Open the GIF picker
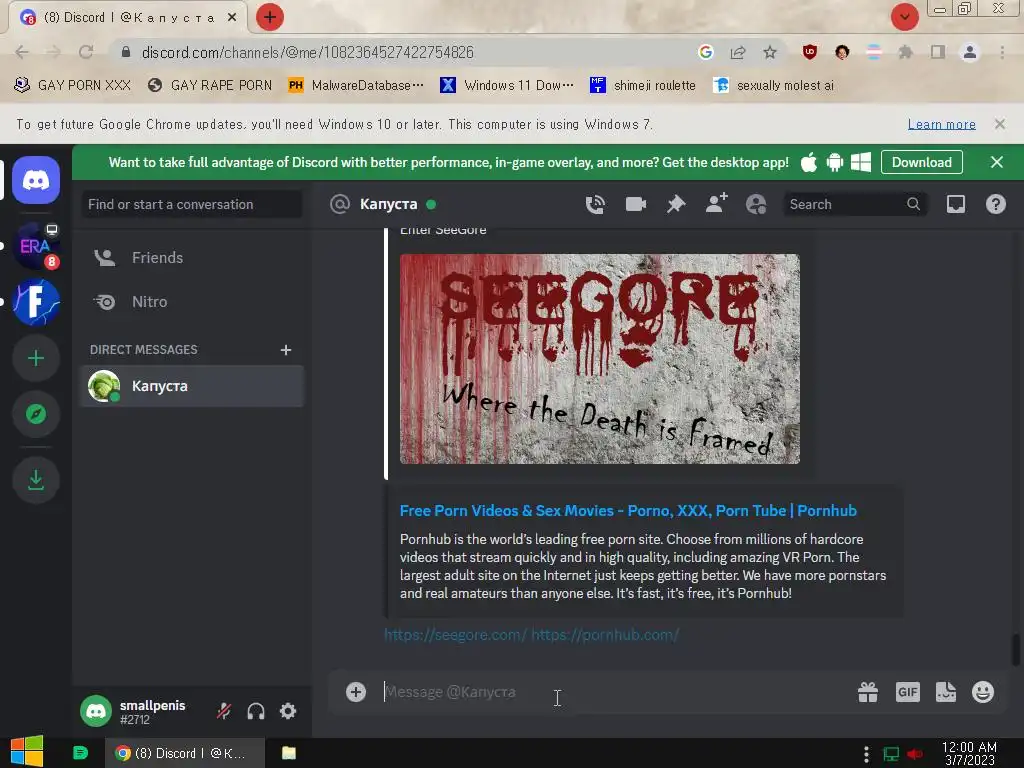 click(908, 692)
